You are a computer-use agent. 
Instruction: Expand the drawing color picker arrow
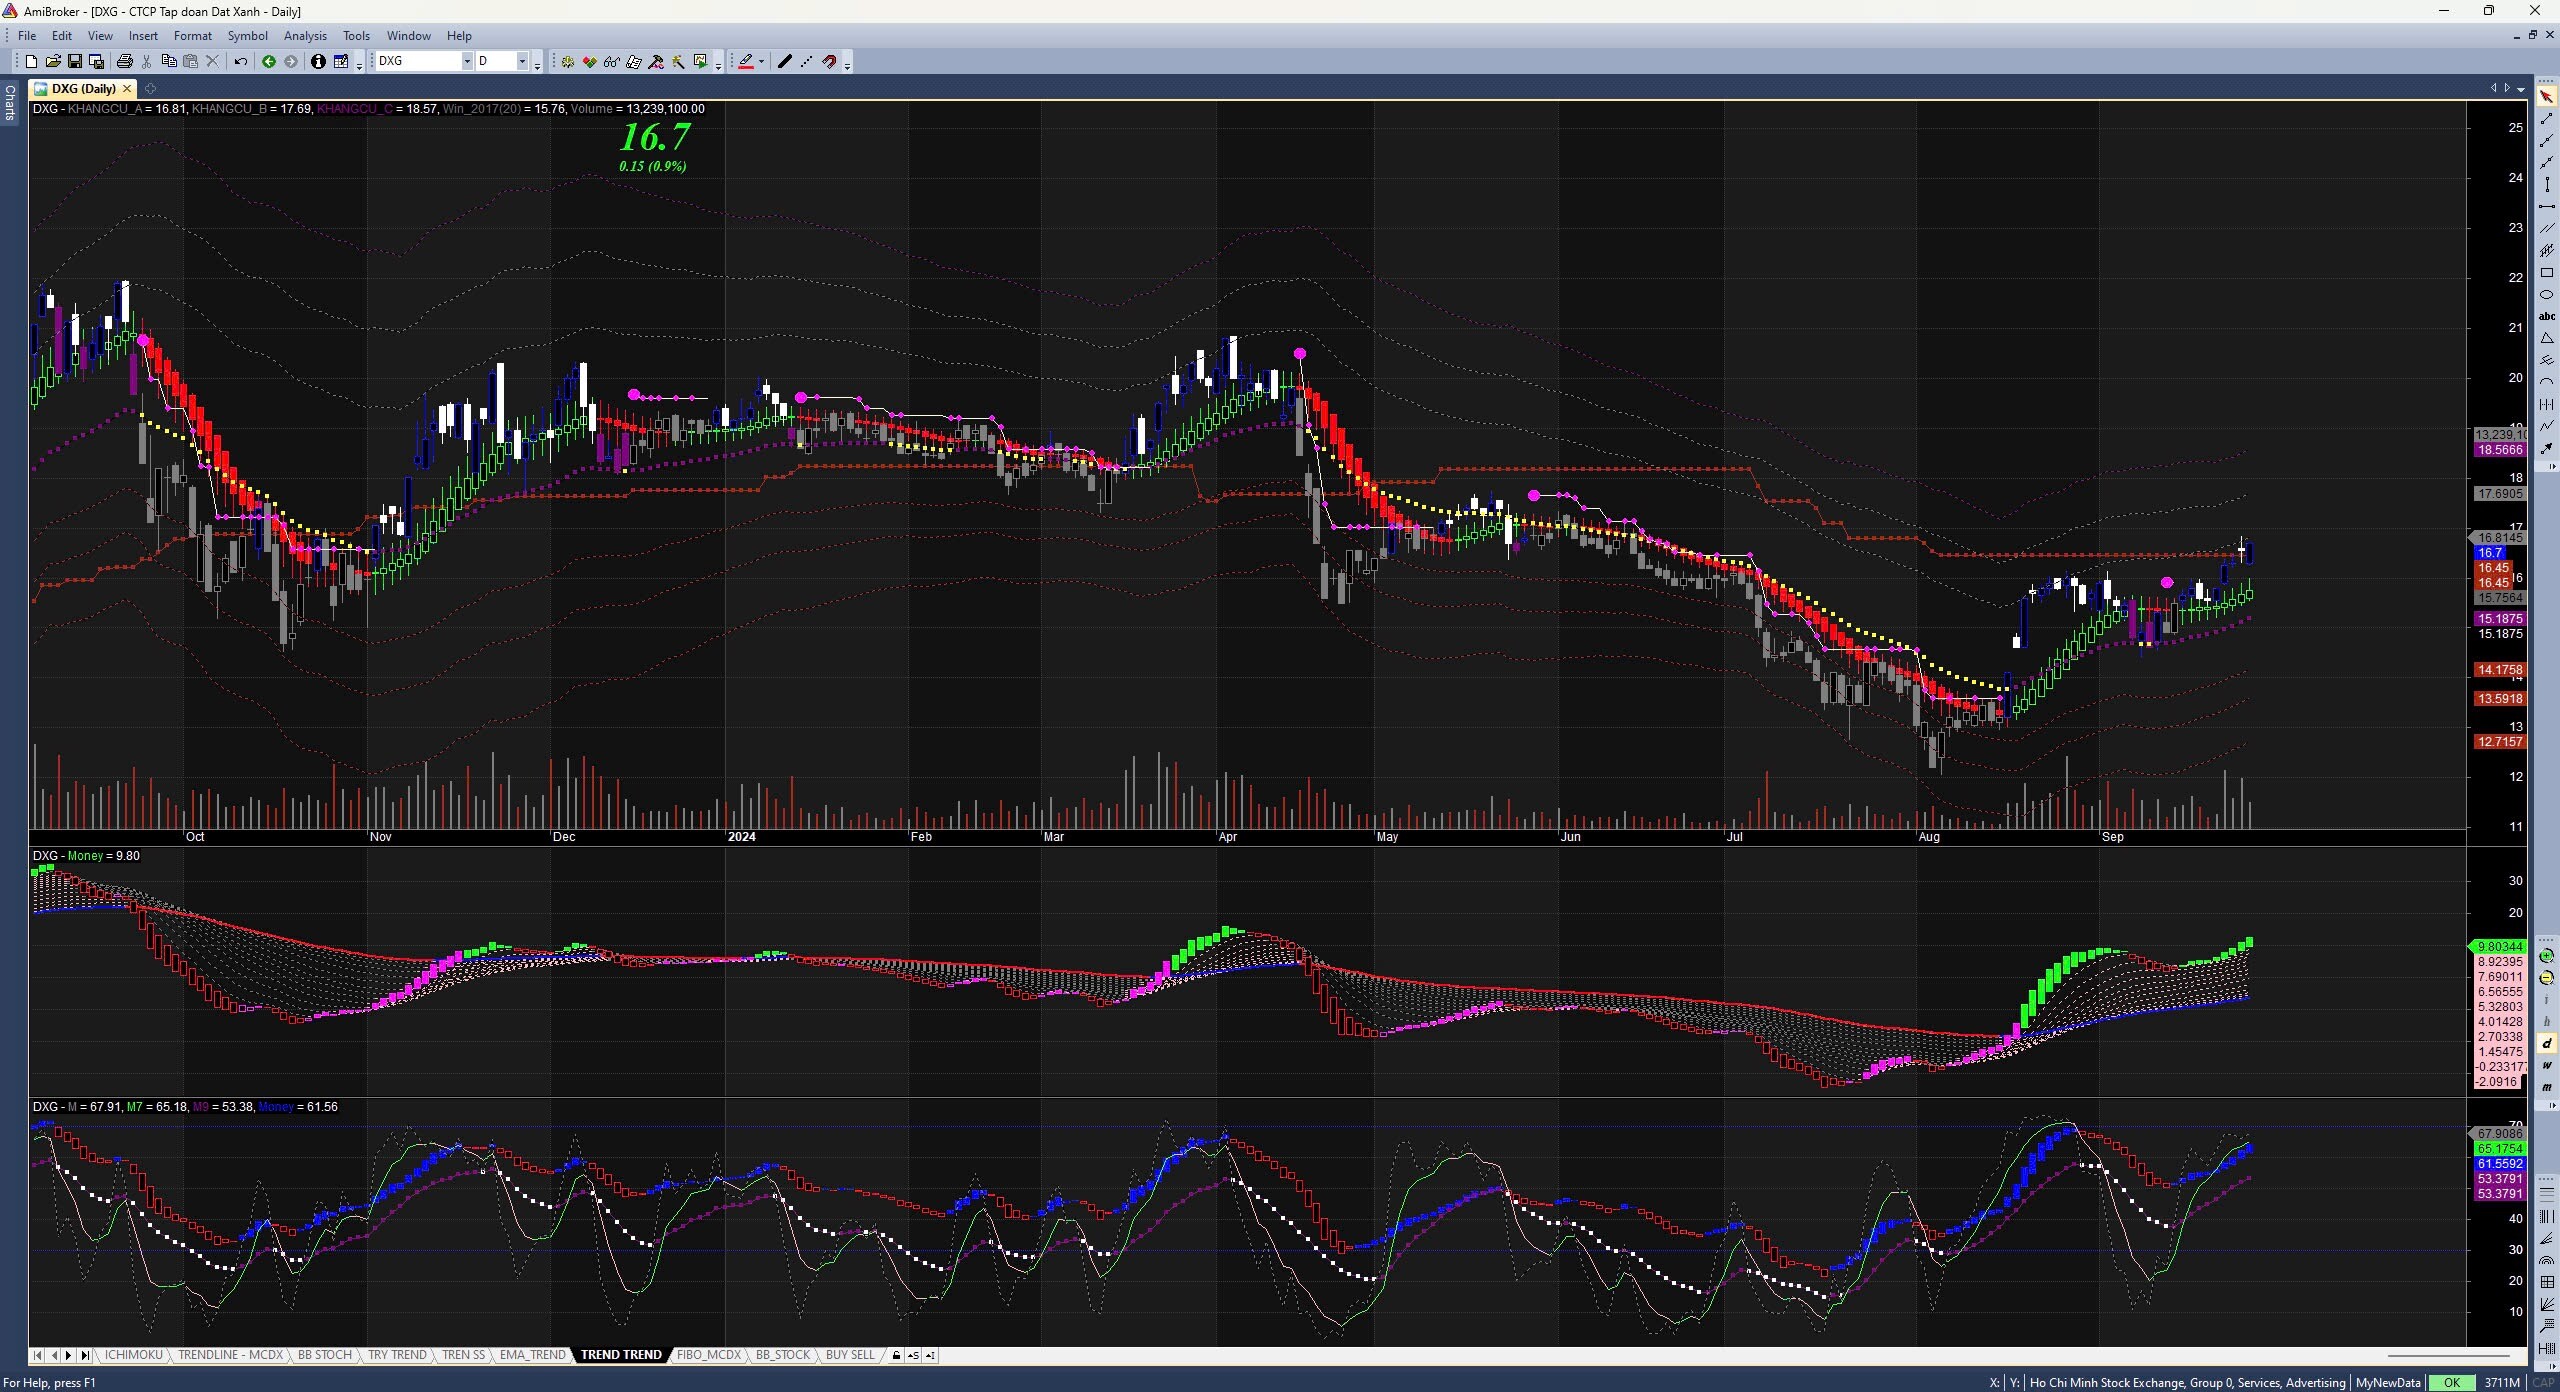(x=761, y=61)
